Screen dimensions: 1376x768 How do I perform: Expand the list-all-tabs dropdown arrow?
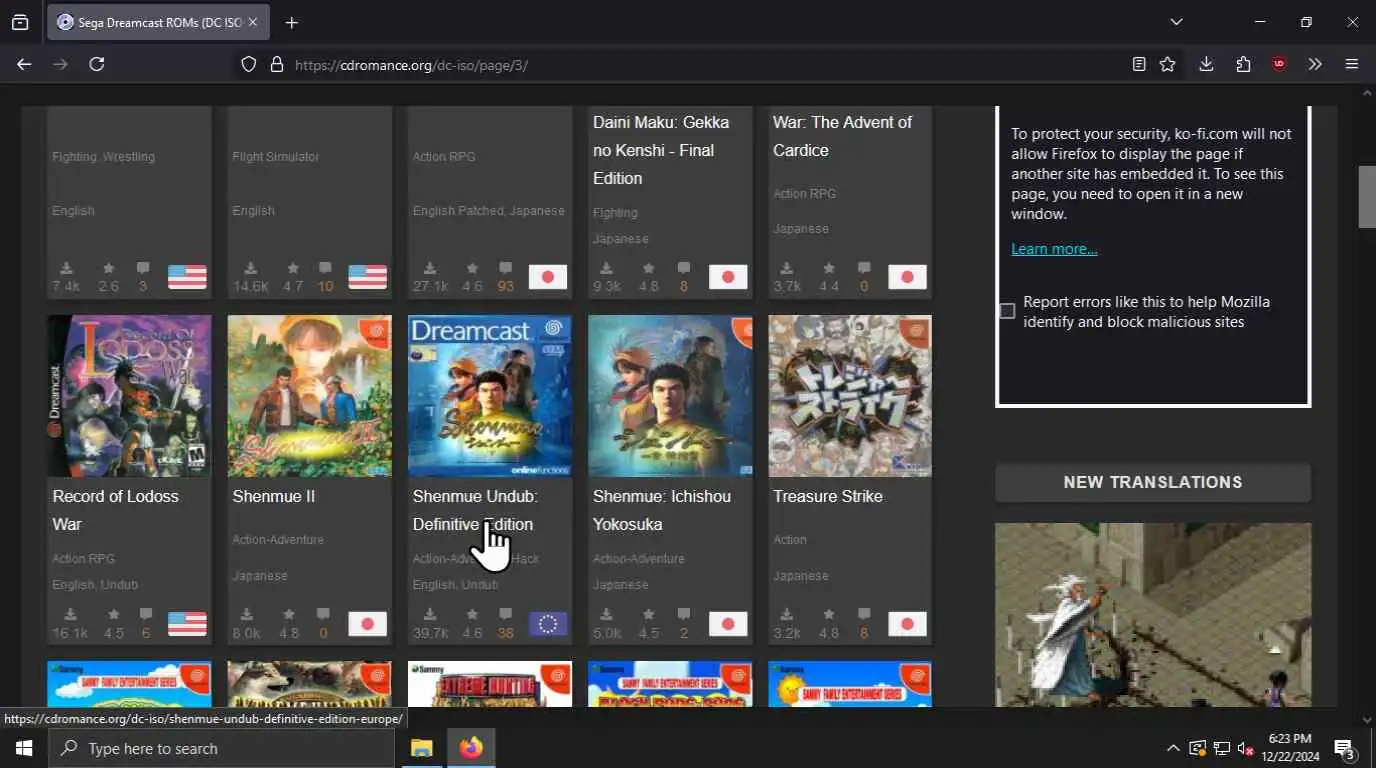(x=1176, y=22)
